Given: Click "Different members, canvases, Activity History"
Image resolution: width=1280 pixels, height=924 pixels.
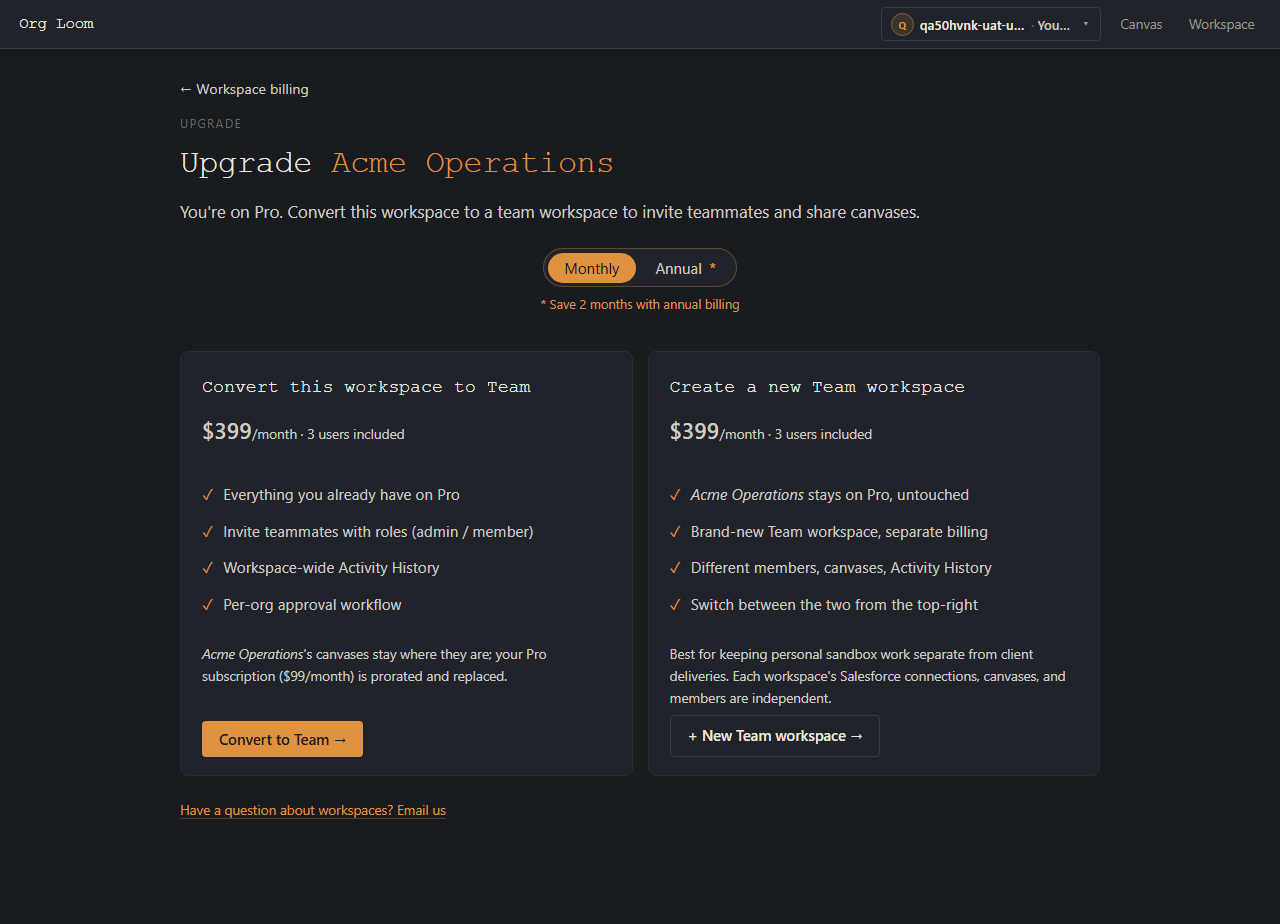Looking at the screenshot, I should click(841, 568).
